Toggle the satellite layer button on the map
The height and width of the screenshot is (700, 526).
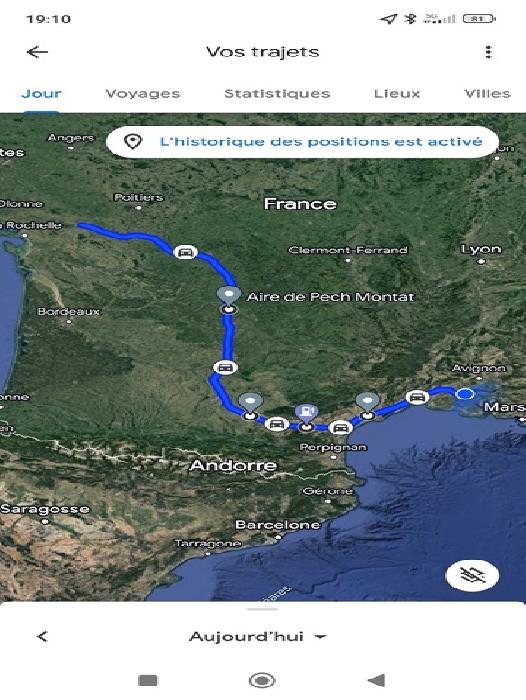472,575
